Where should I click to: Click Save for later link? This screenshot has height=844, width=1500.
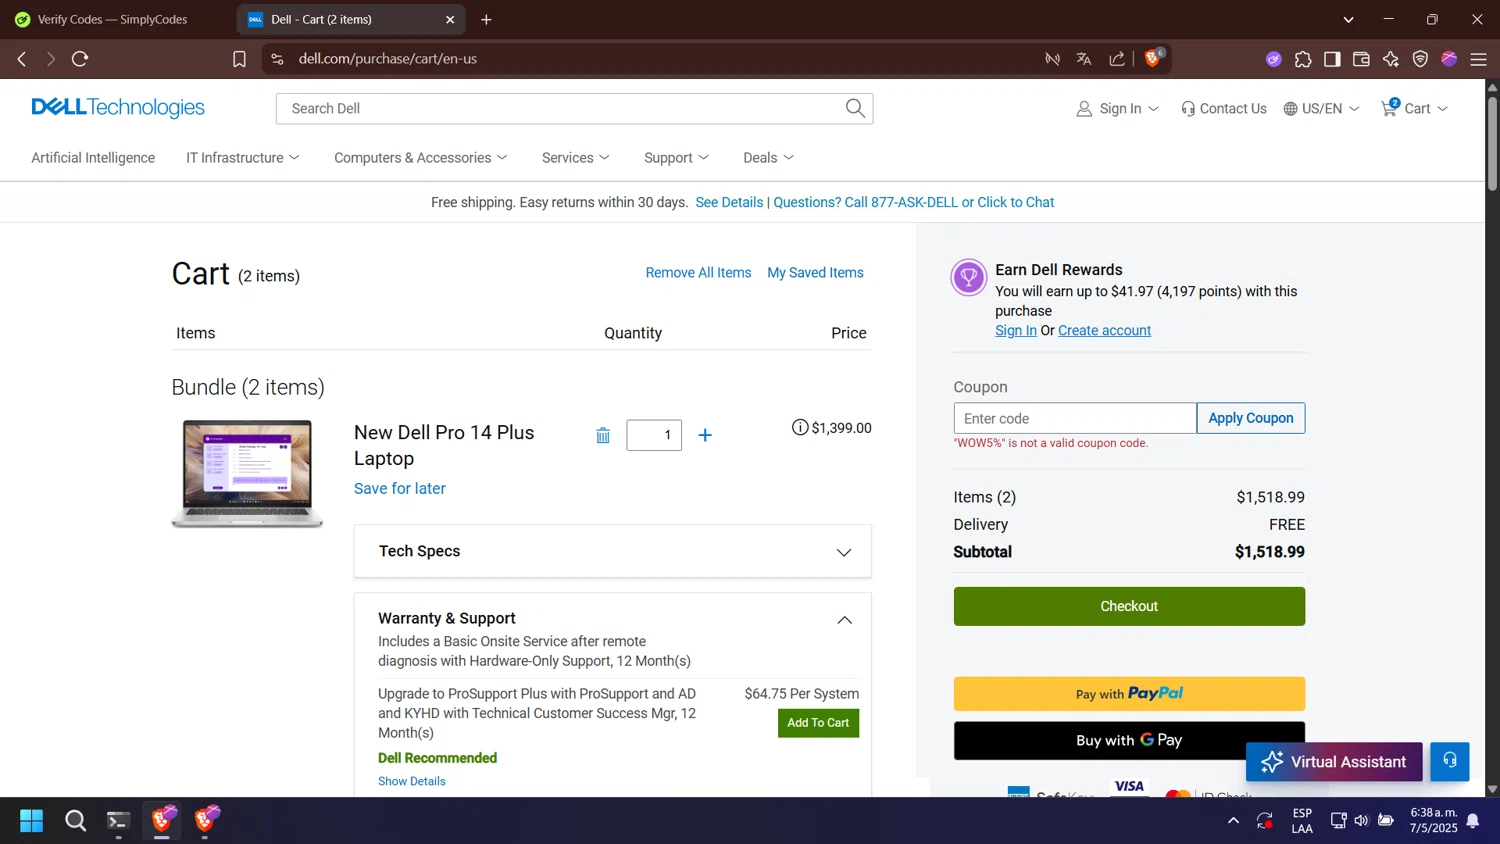[400, 488]
